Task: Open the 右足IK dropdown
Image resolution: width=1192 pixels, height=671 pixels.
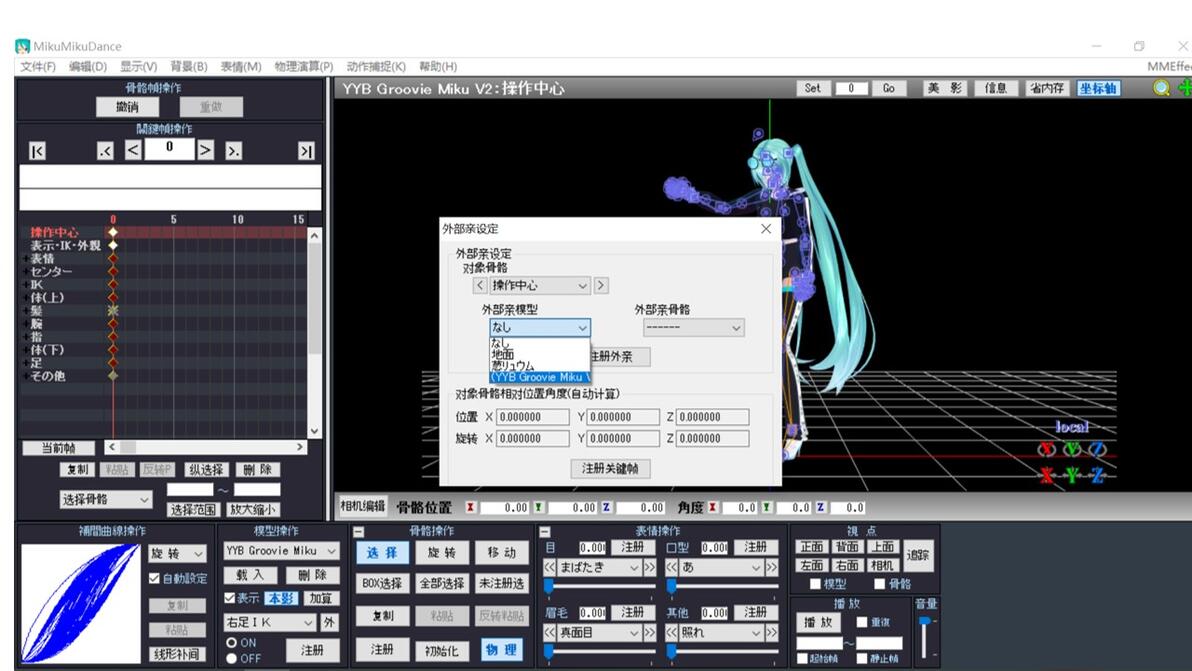Action: point(270,622)
